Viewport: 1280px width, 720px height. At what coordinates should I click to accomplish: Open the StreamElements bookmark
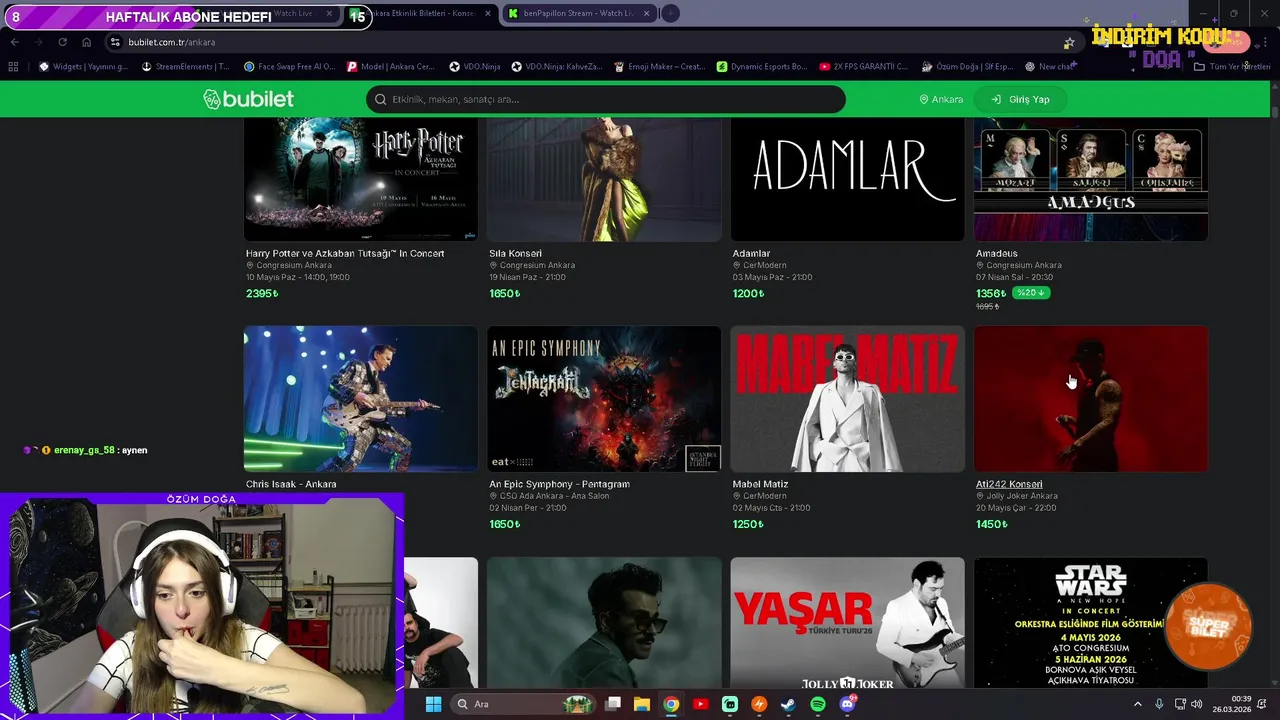(x=186, y=67)
